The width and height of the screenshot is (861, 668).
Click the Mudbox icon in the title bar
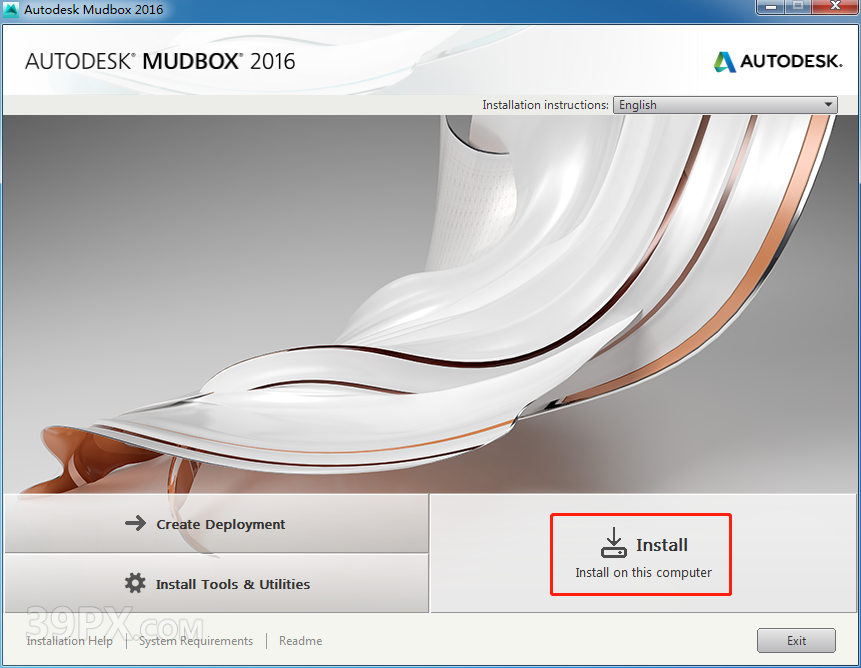pos(12,10)
